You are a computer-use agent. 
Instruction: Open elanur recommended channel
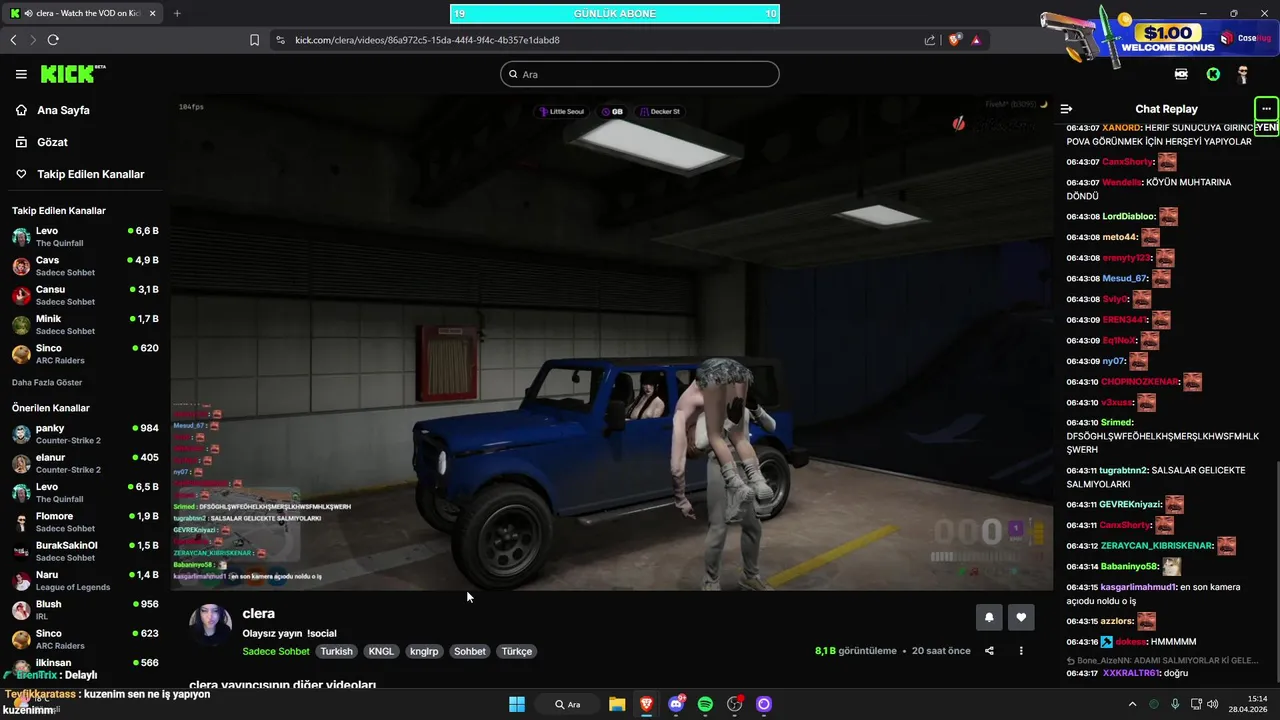(85, 463)
